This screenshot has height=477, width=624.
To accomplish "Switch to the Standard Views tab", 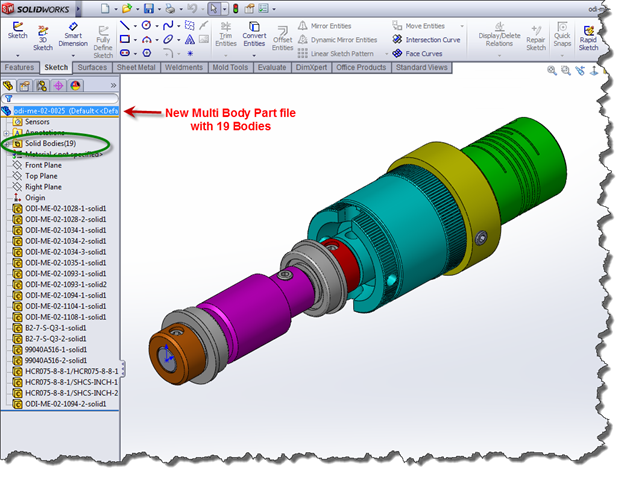I will [422, 67].
